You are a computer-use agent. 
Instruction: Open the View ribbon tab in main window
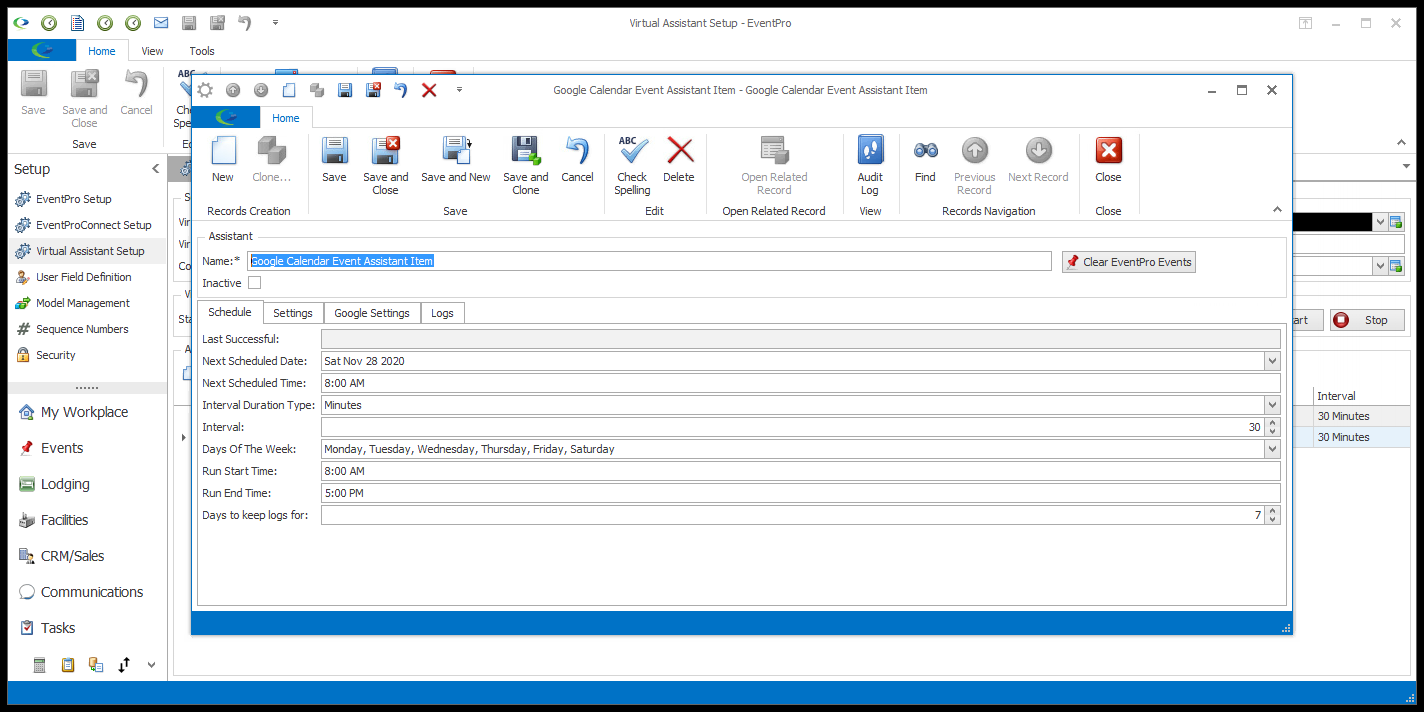click(152, 51)
